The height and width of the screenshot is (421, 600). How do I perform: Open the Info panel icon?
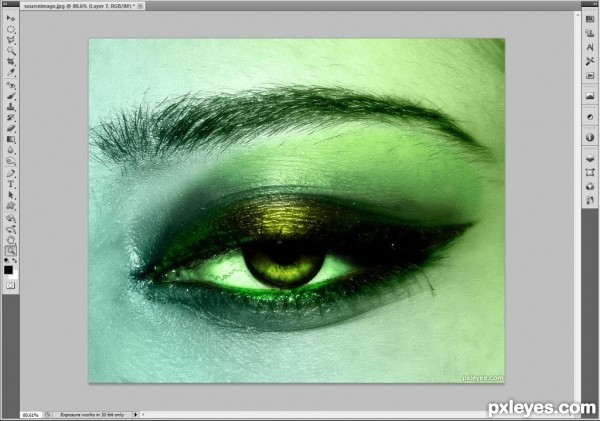[x=590, y=137]
